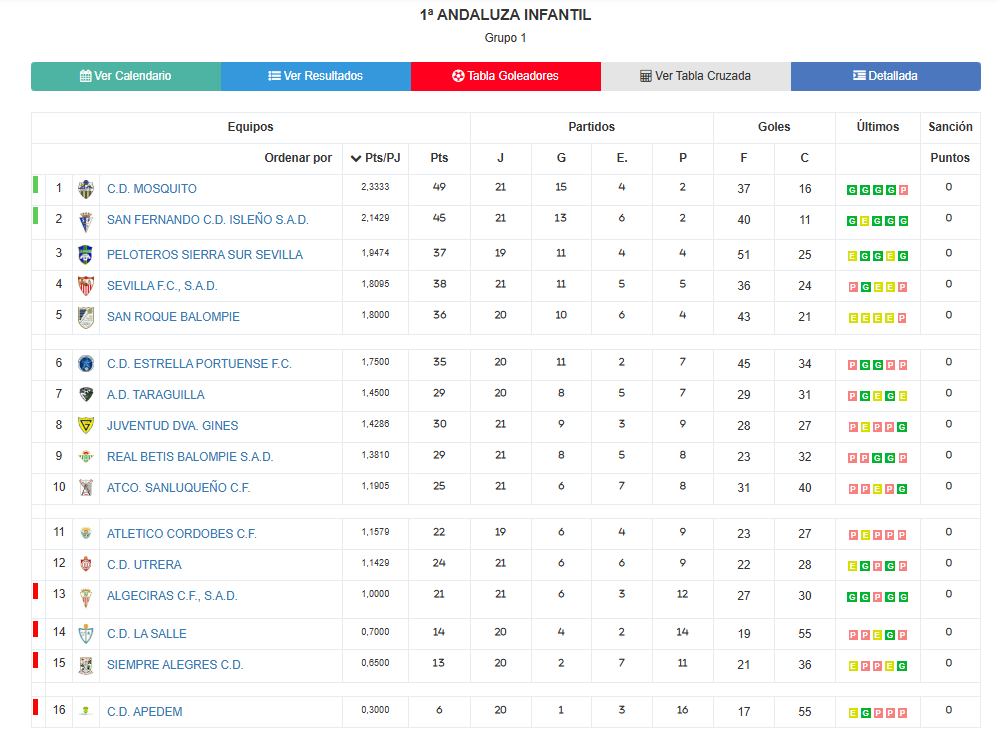
Task: Click the C.D. Utrera crest
Action: click(86, 564)
